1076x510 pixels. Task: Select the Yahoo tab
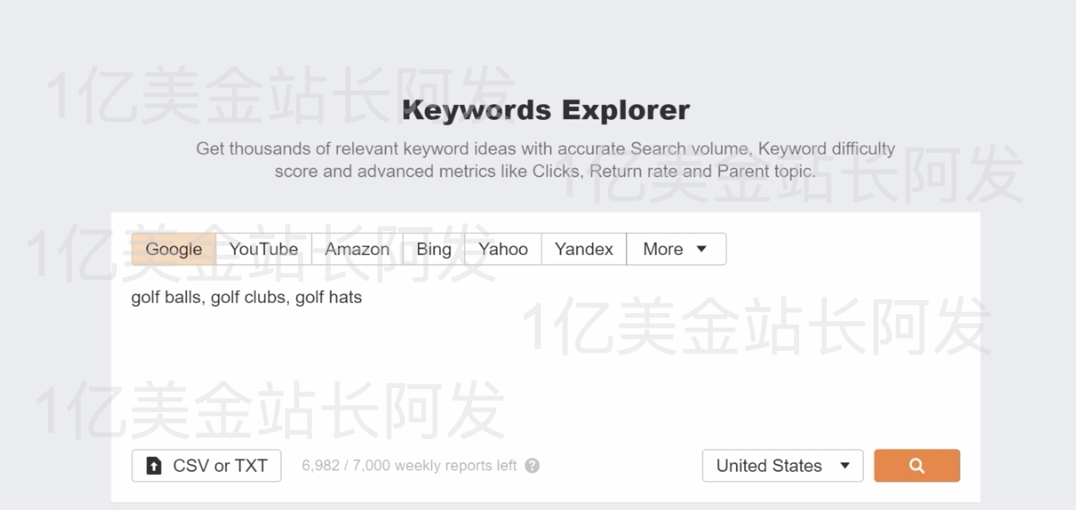point(503,249)
